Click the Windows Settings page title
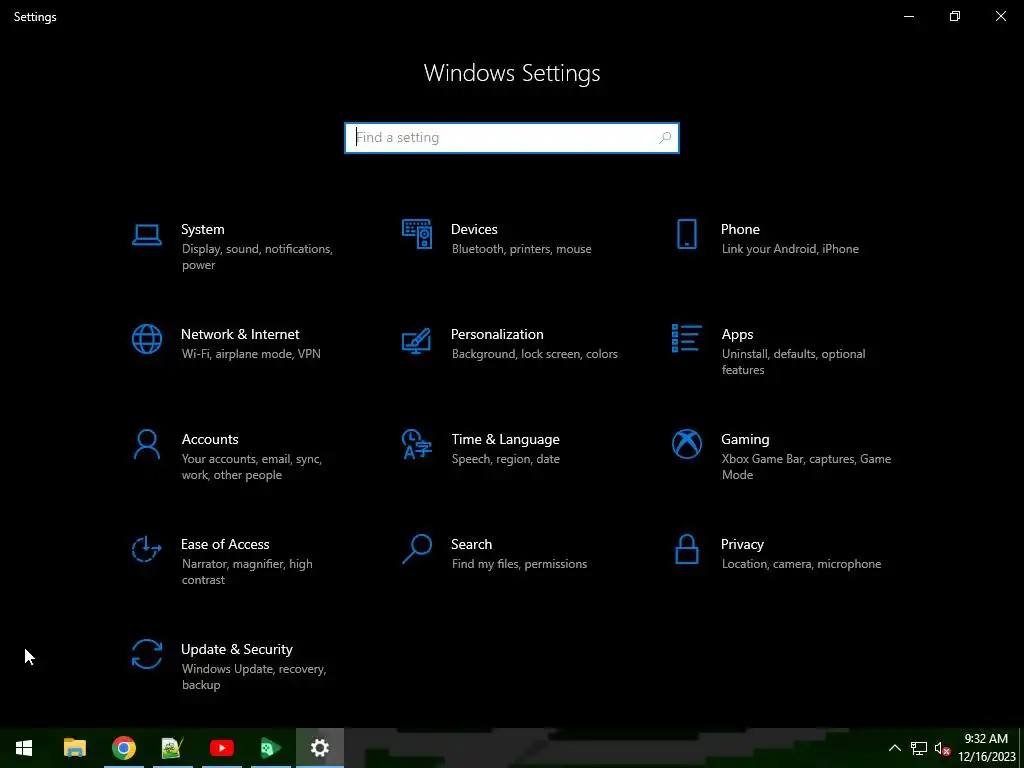Screen dimensions: 1024x768 coord(511,72)
